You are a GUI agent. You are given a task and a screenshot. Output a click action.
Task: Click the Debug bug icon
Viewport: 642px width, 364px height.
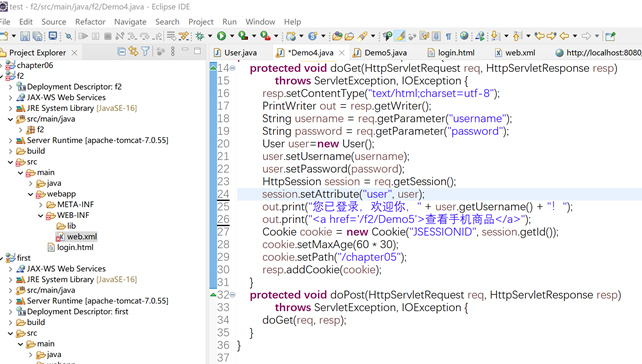point(200,36)
